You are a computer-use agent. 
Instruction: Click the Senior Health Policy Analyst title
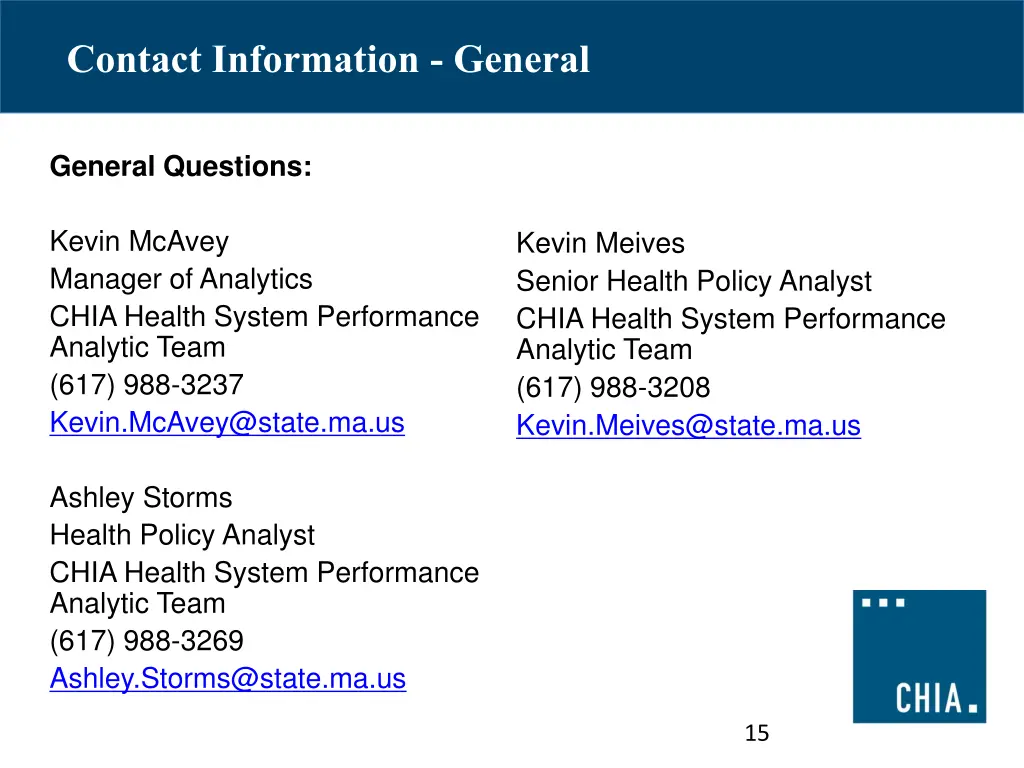coord(694,281)
